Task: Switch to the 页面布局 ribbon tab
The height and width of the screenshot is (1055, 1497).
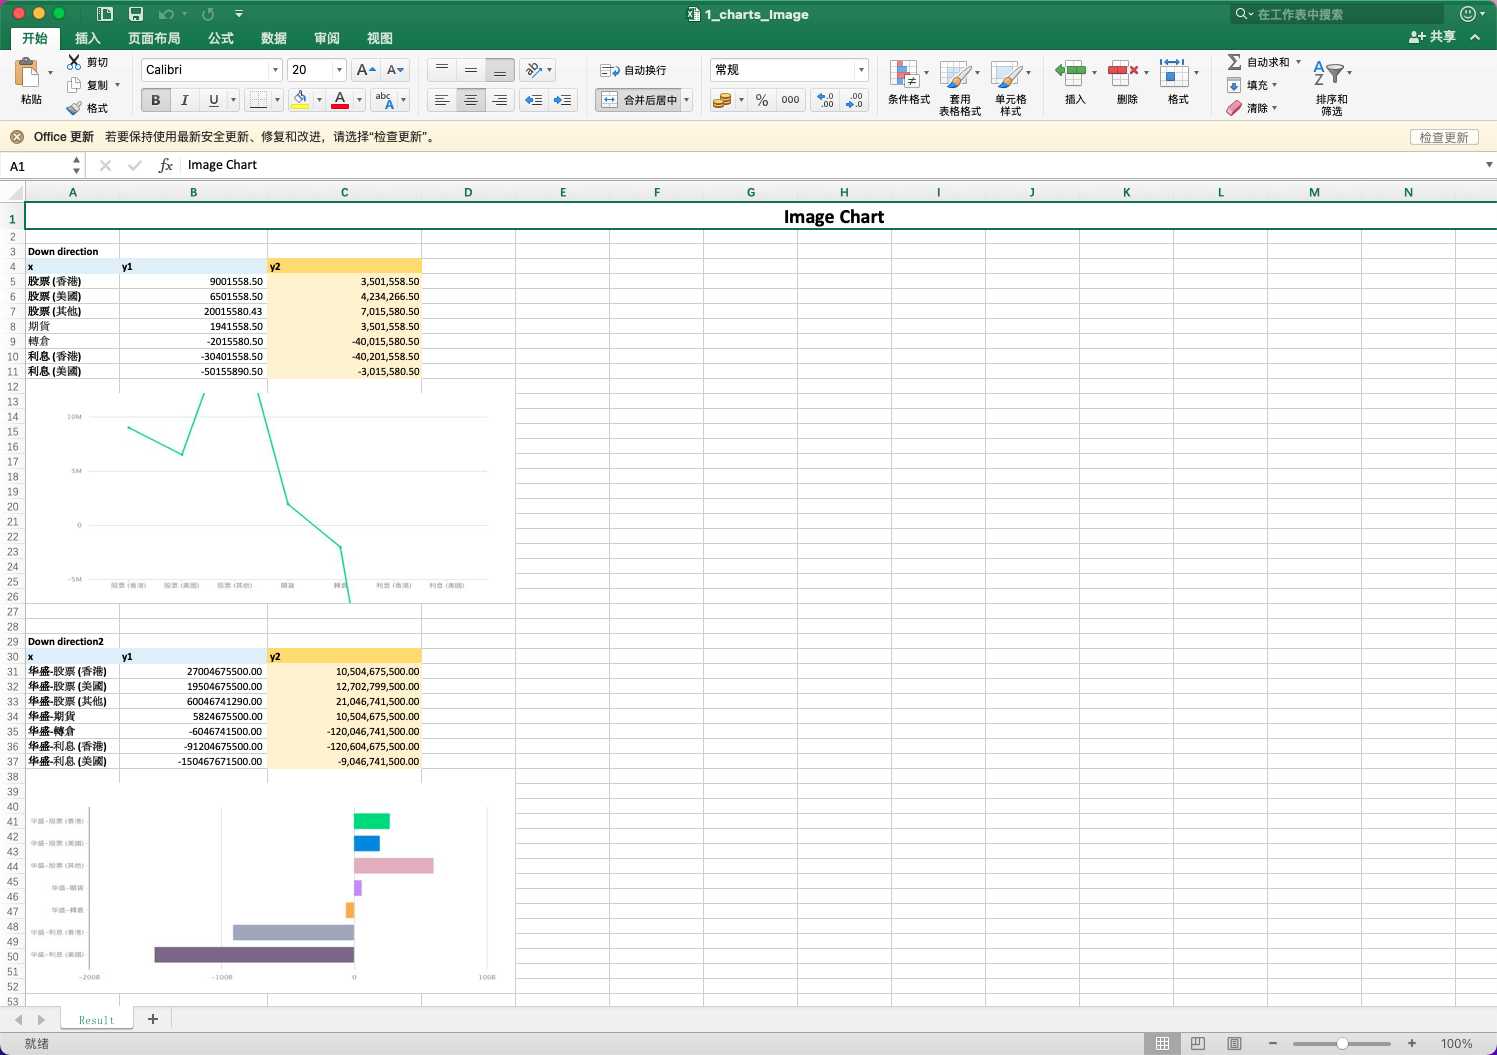Action: click(154, 38)
